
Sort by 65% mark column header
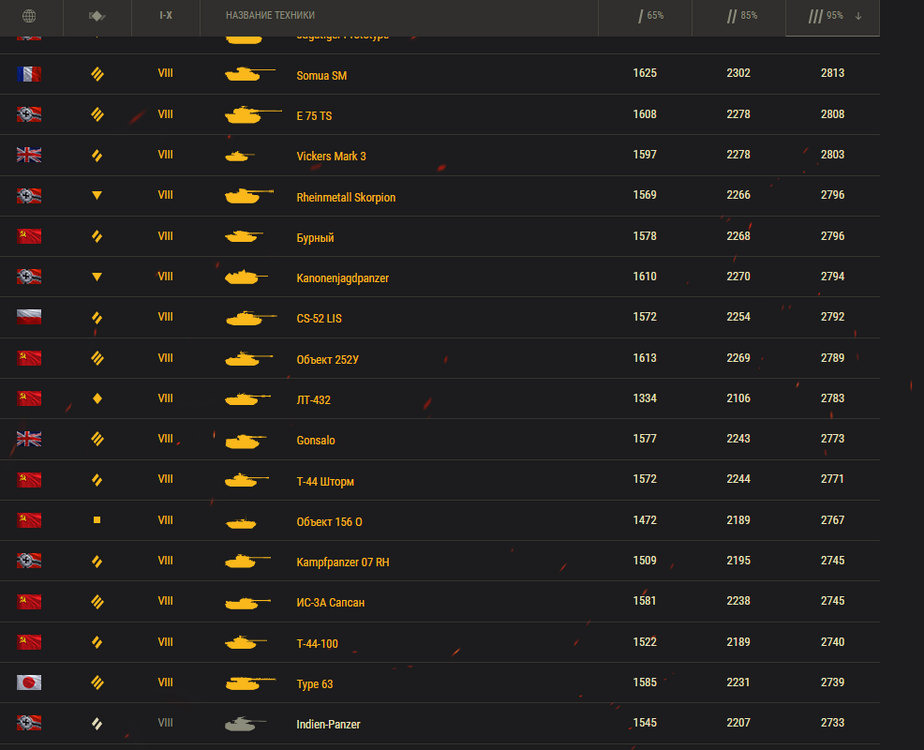click(651, 16)
